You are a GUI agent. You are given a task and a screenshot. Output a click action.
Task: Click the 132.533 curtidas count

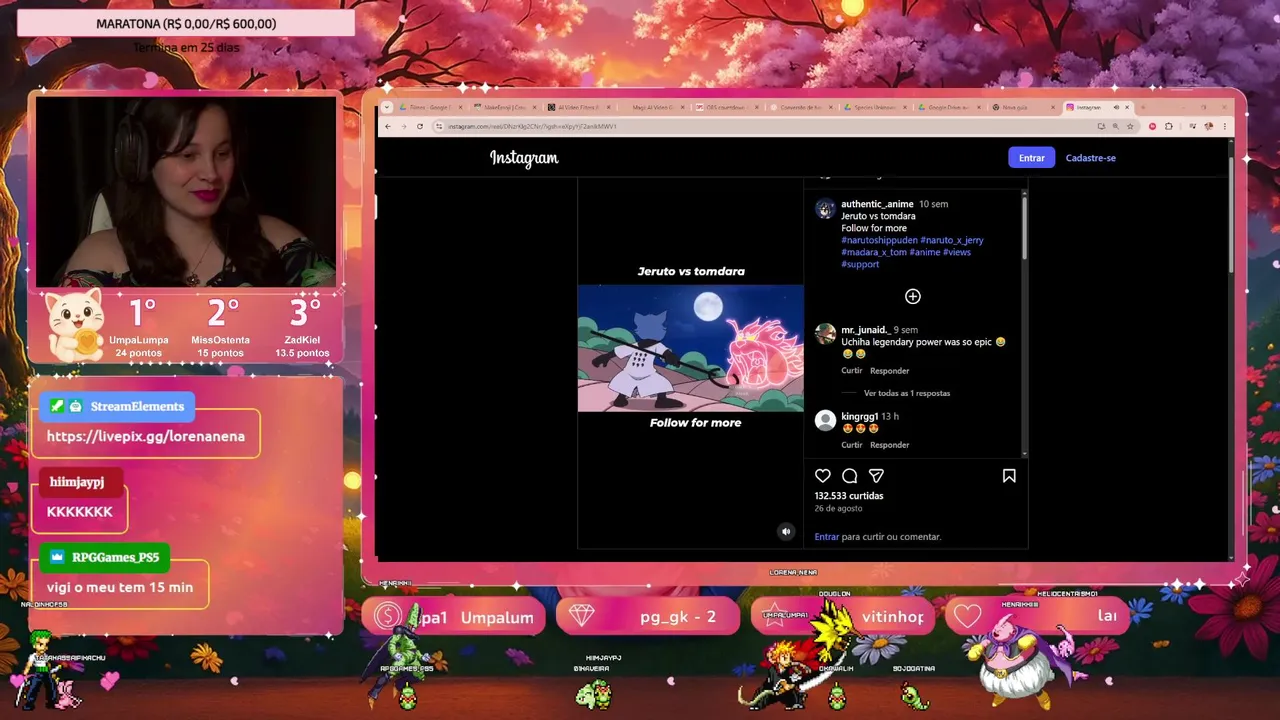click(849, 496)
